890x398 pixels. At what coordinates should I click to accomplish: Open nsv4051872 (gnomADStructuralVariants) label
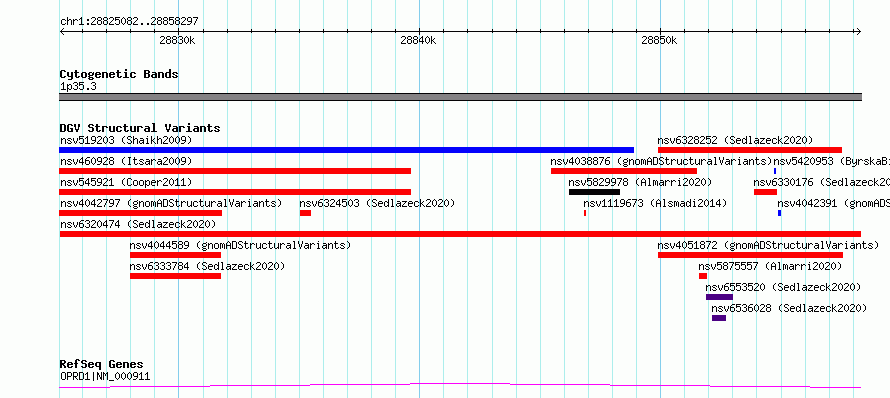(768, 245)
